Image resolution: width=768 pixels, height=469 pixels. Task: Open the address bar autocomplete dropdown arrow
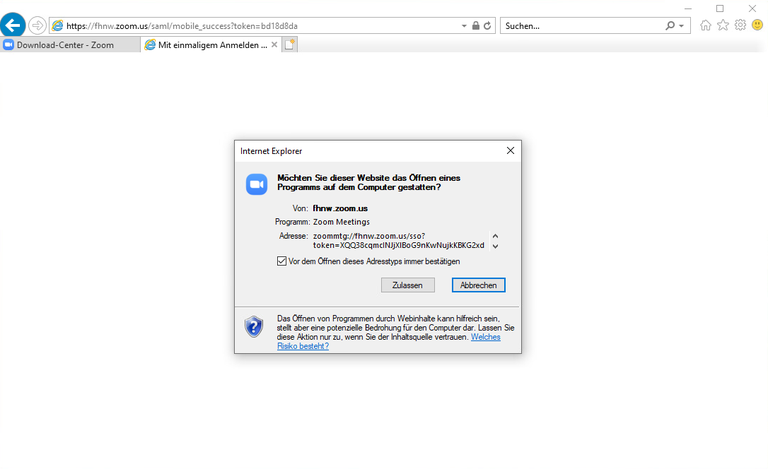tap(464, 26)
